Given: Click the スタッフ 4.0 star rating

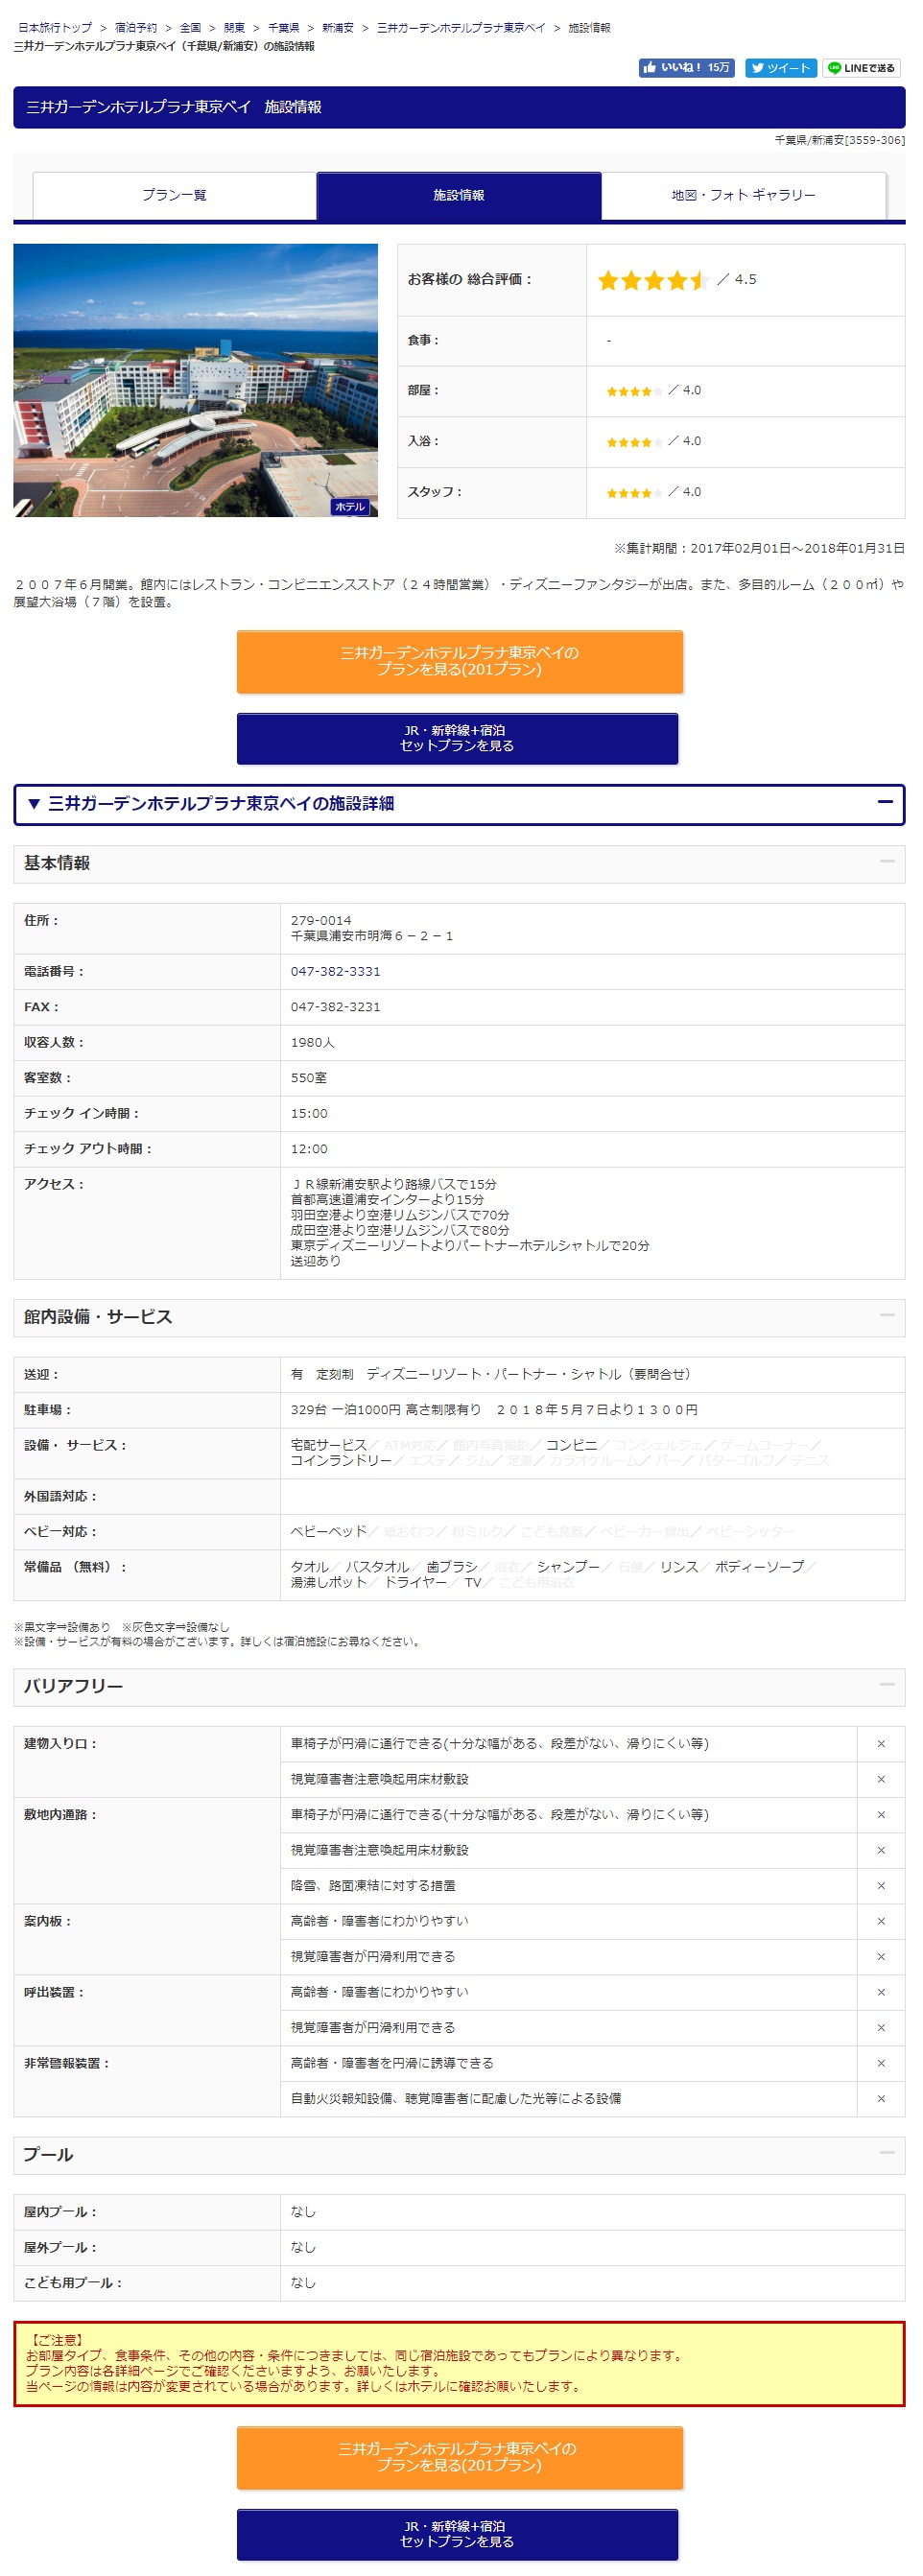Looking at the screenshot, I should point(633,493).
